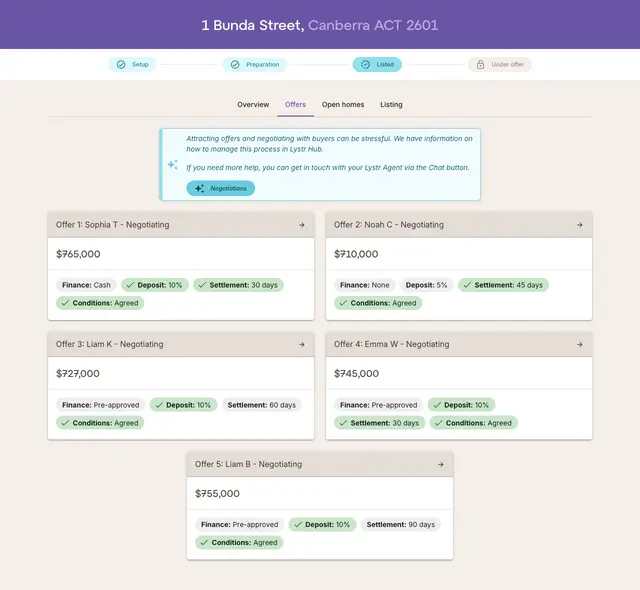Click the Listed step progress icon

tap(365, 64)
